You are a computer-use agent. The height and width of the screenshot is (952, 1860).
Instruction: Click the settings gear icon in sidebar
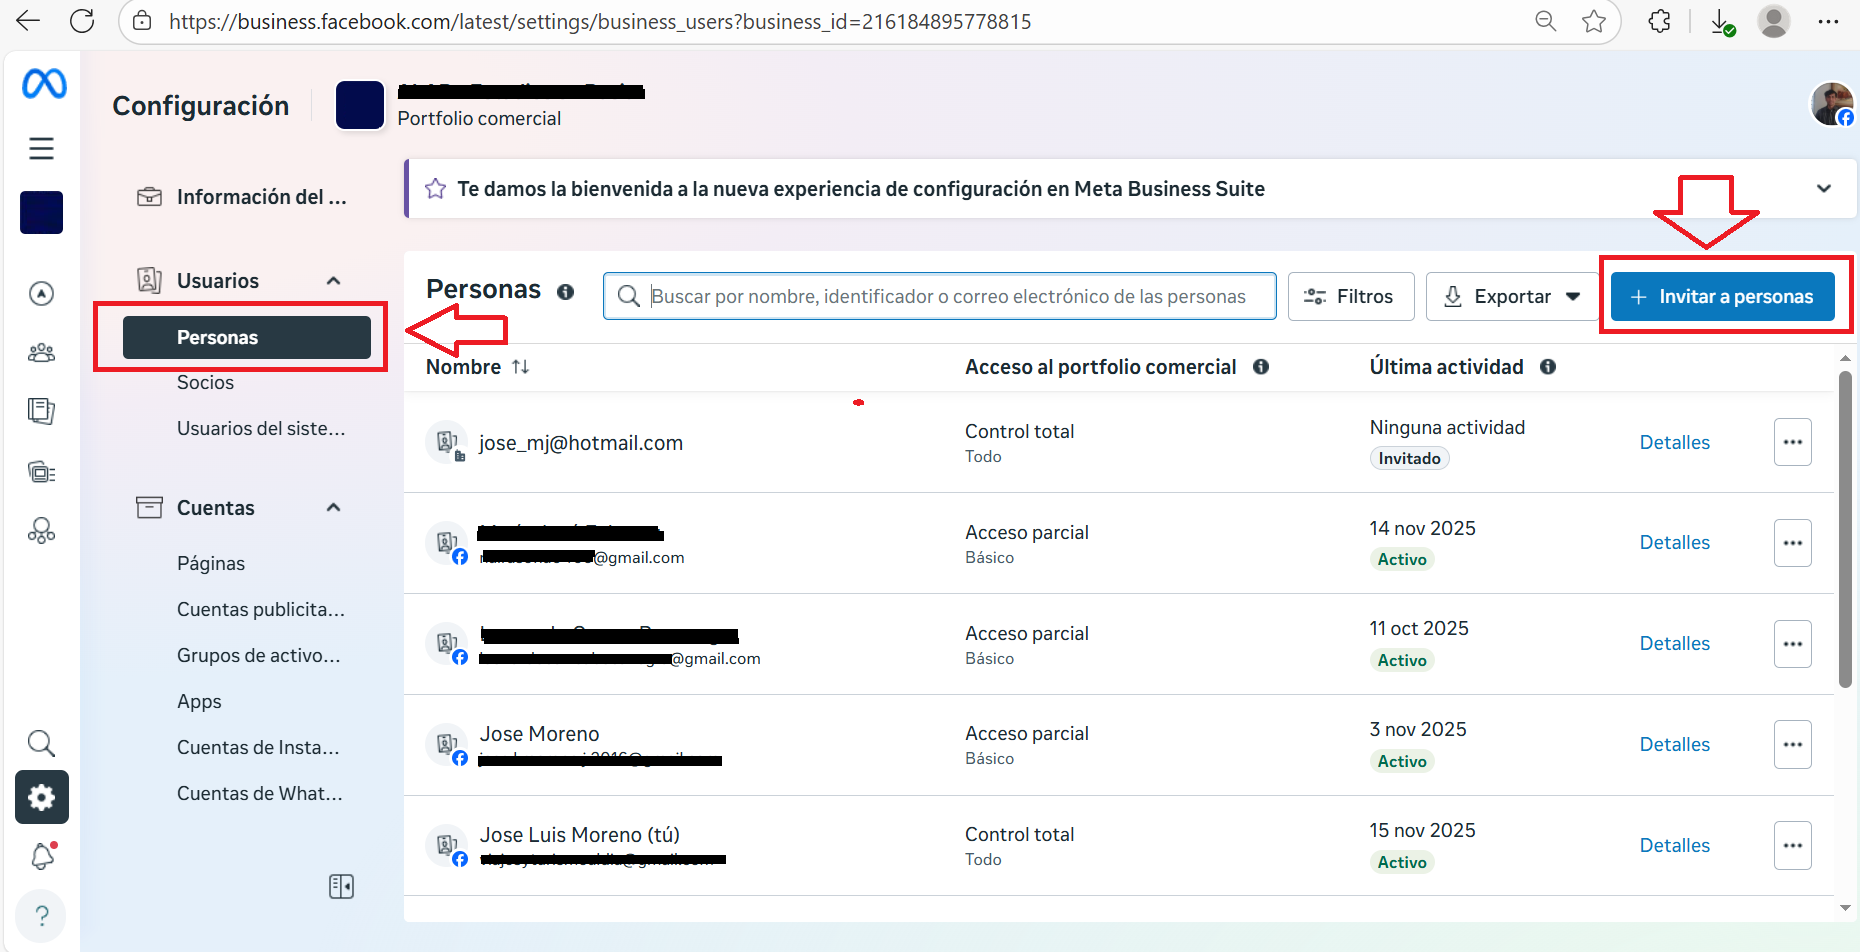42,797
